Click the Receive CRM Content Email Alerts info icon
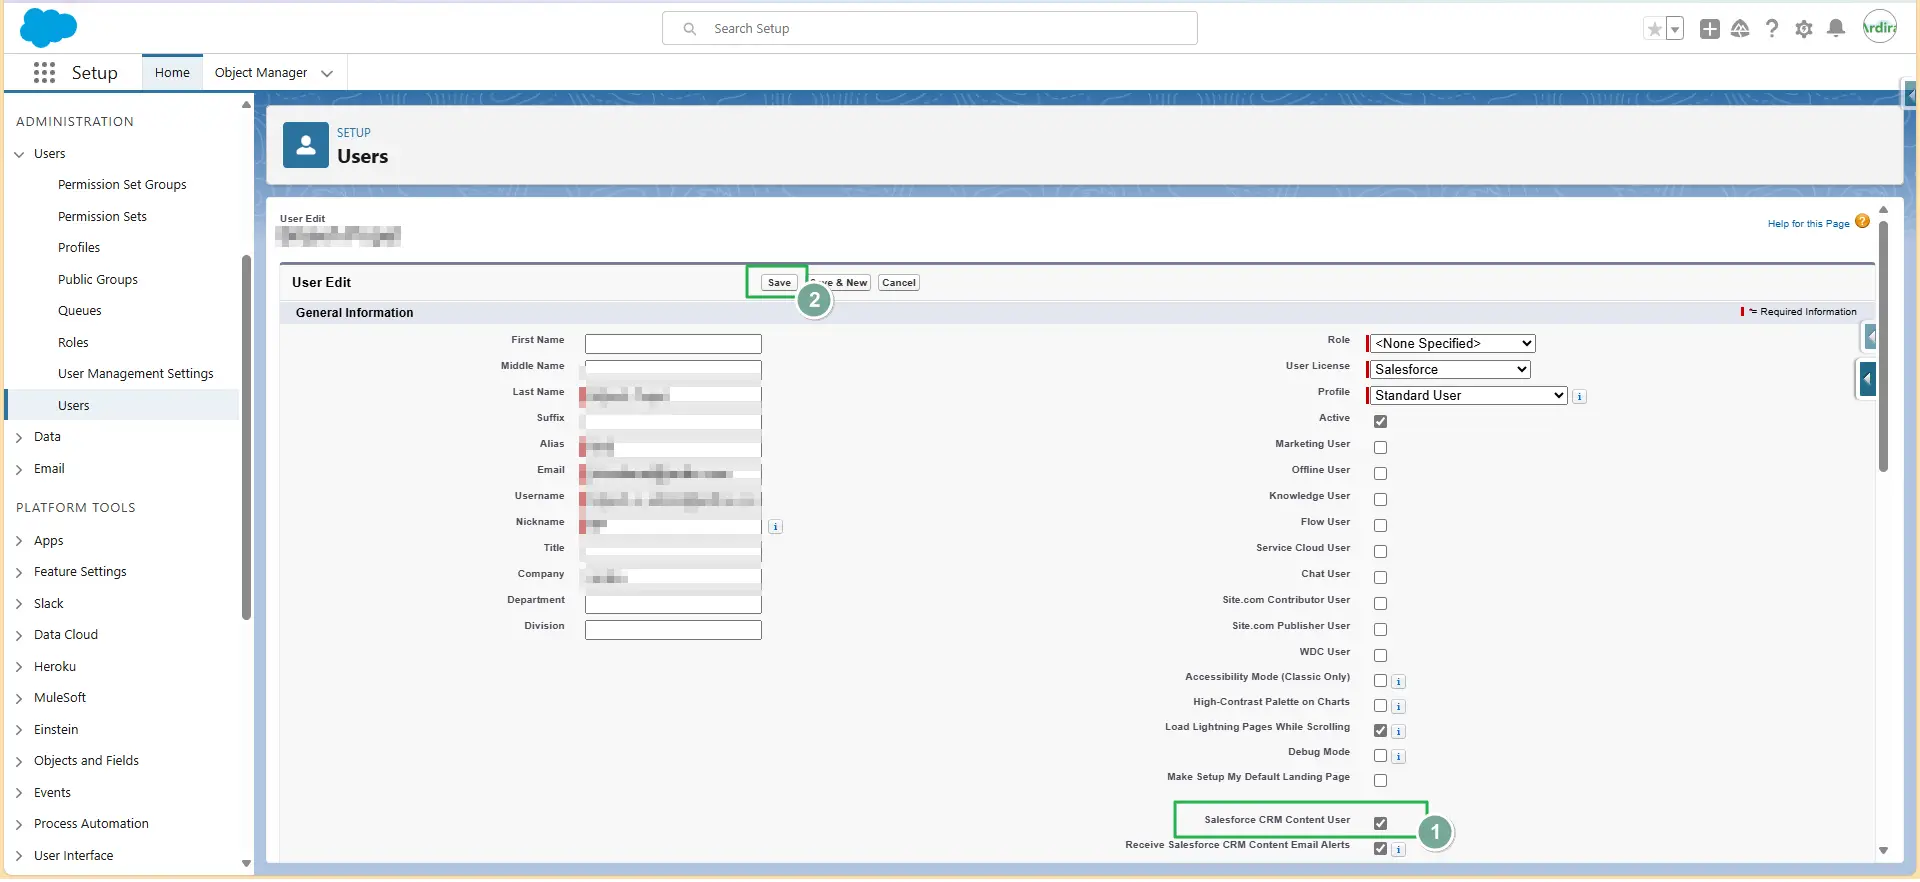The image size is (1920, 882). pos(1399,850)
